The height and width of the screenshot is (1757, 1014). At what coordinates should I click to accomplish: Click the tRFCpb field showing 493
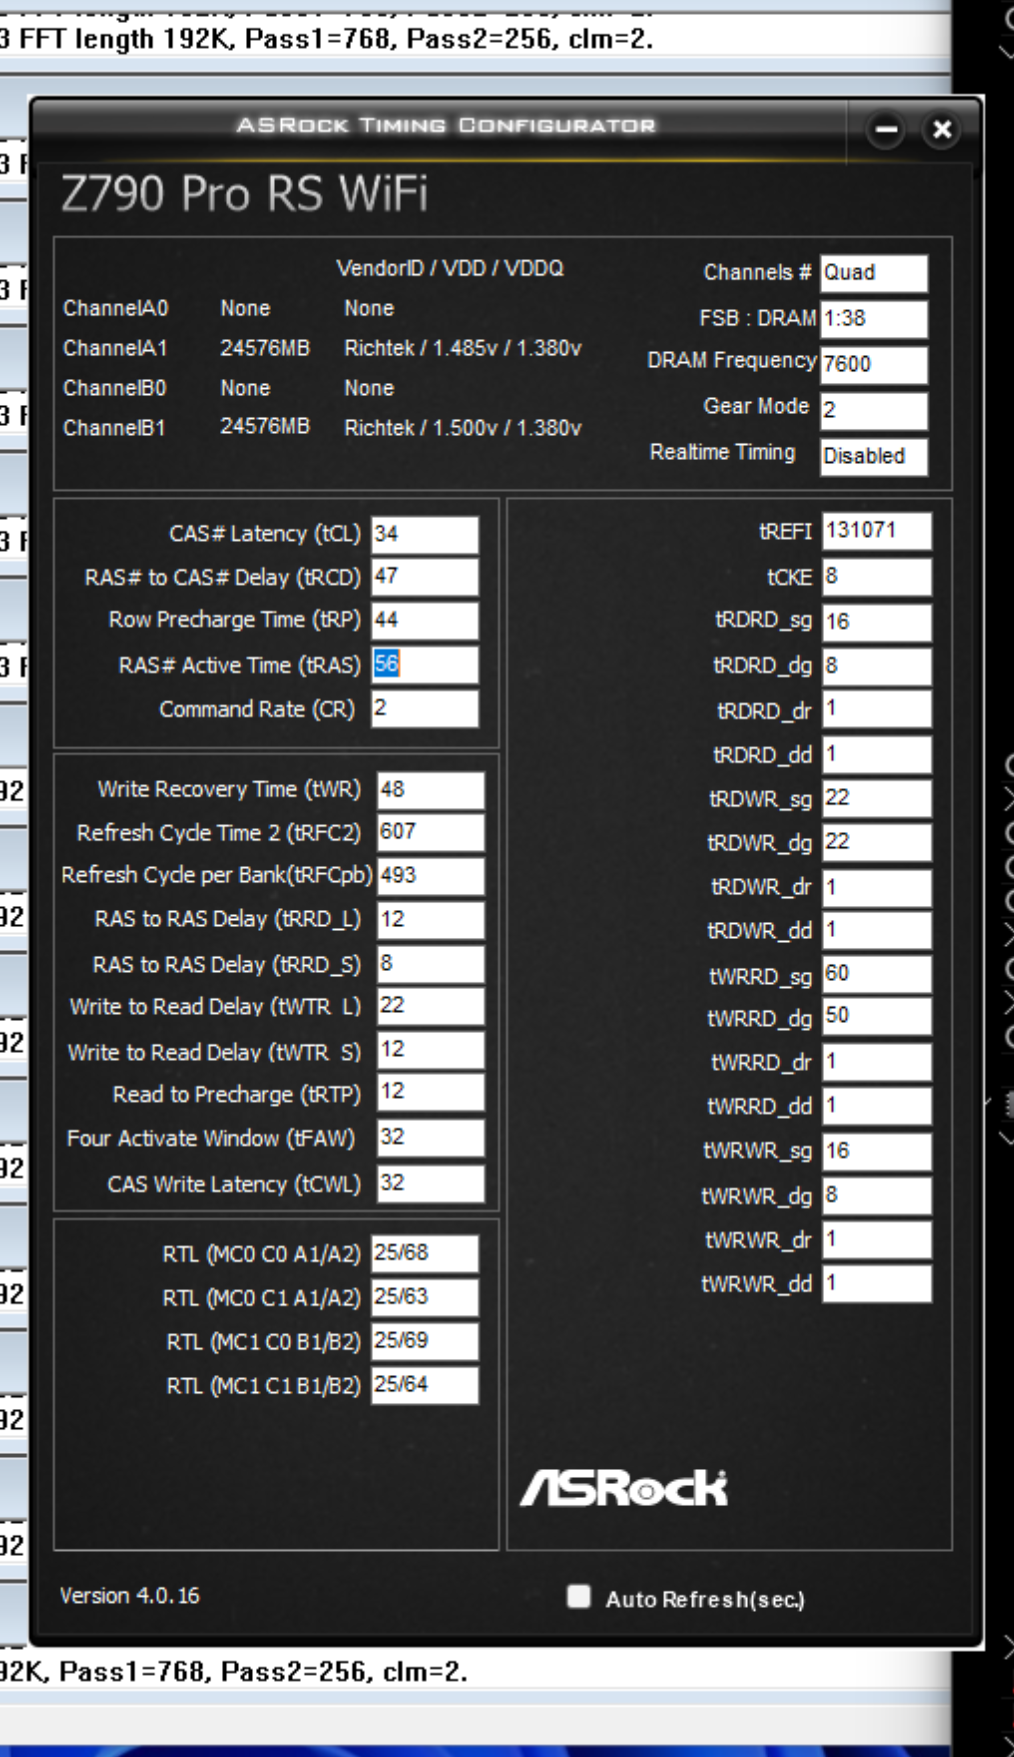click(431, 876)
